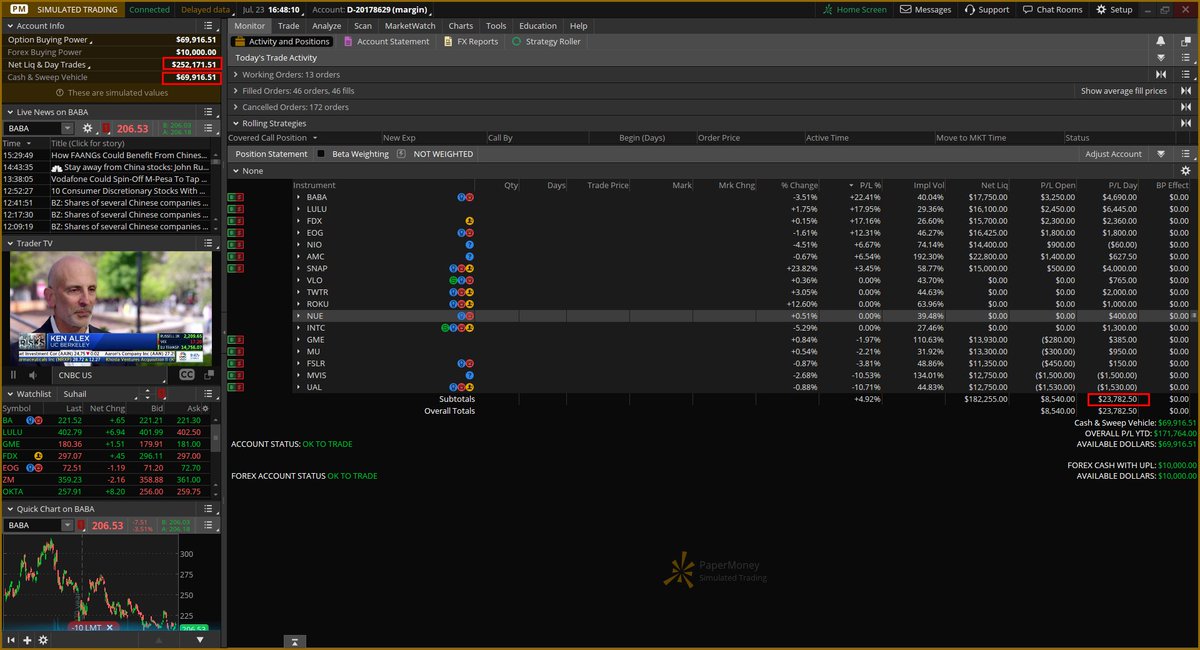The width and height of the screenshot is (1200, 650).
Task: Open Live News gadget menu
Action: point(209,111)
